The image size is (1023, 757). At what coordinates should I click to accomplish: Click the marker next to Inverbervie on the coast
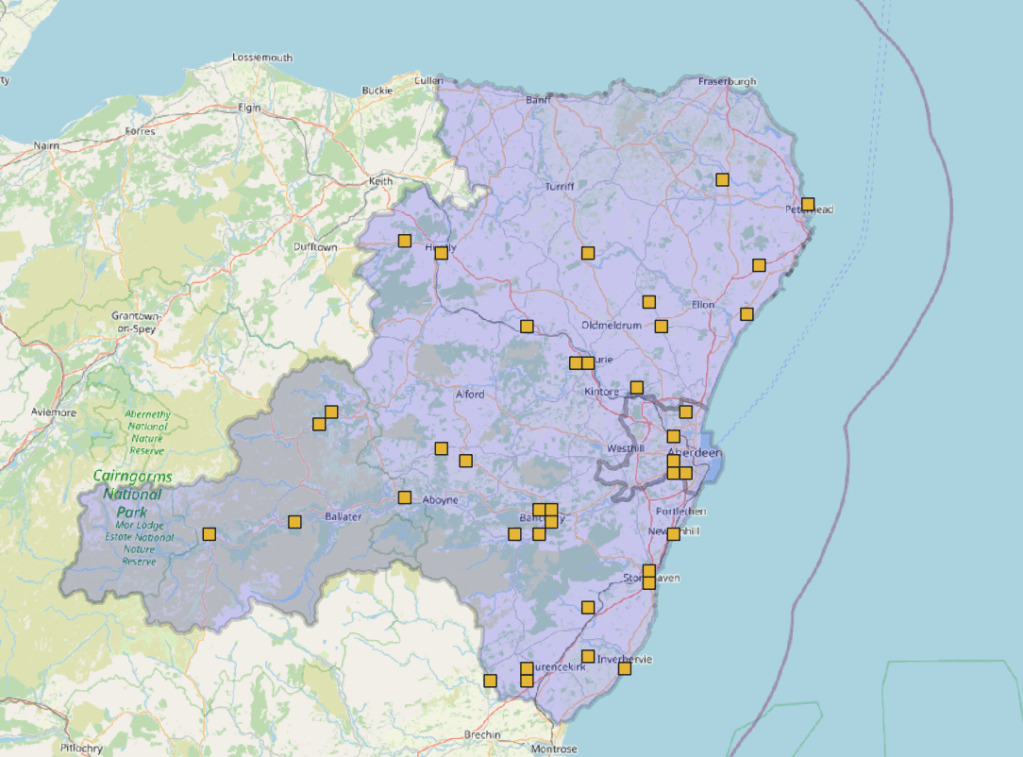pos(624,668)
